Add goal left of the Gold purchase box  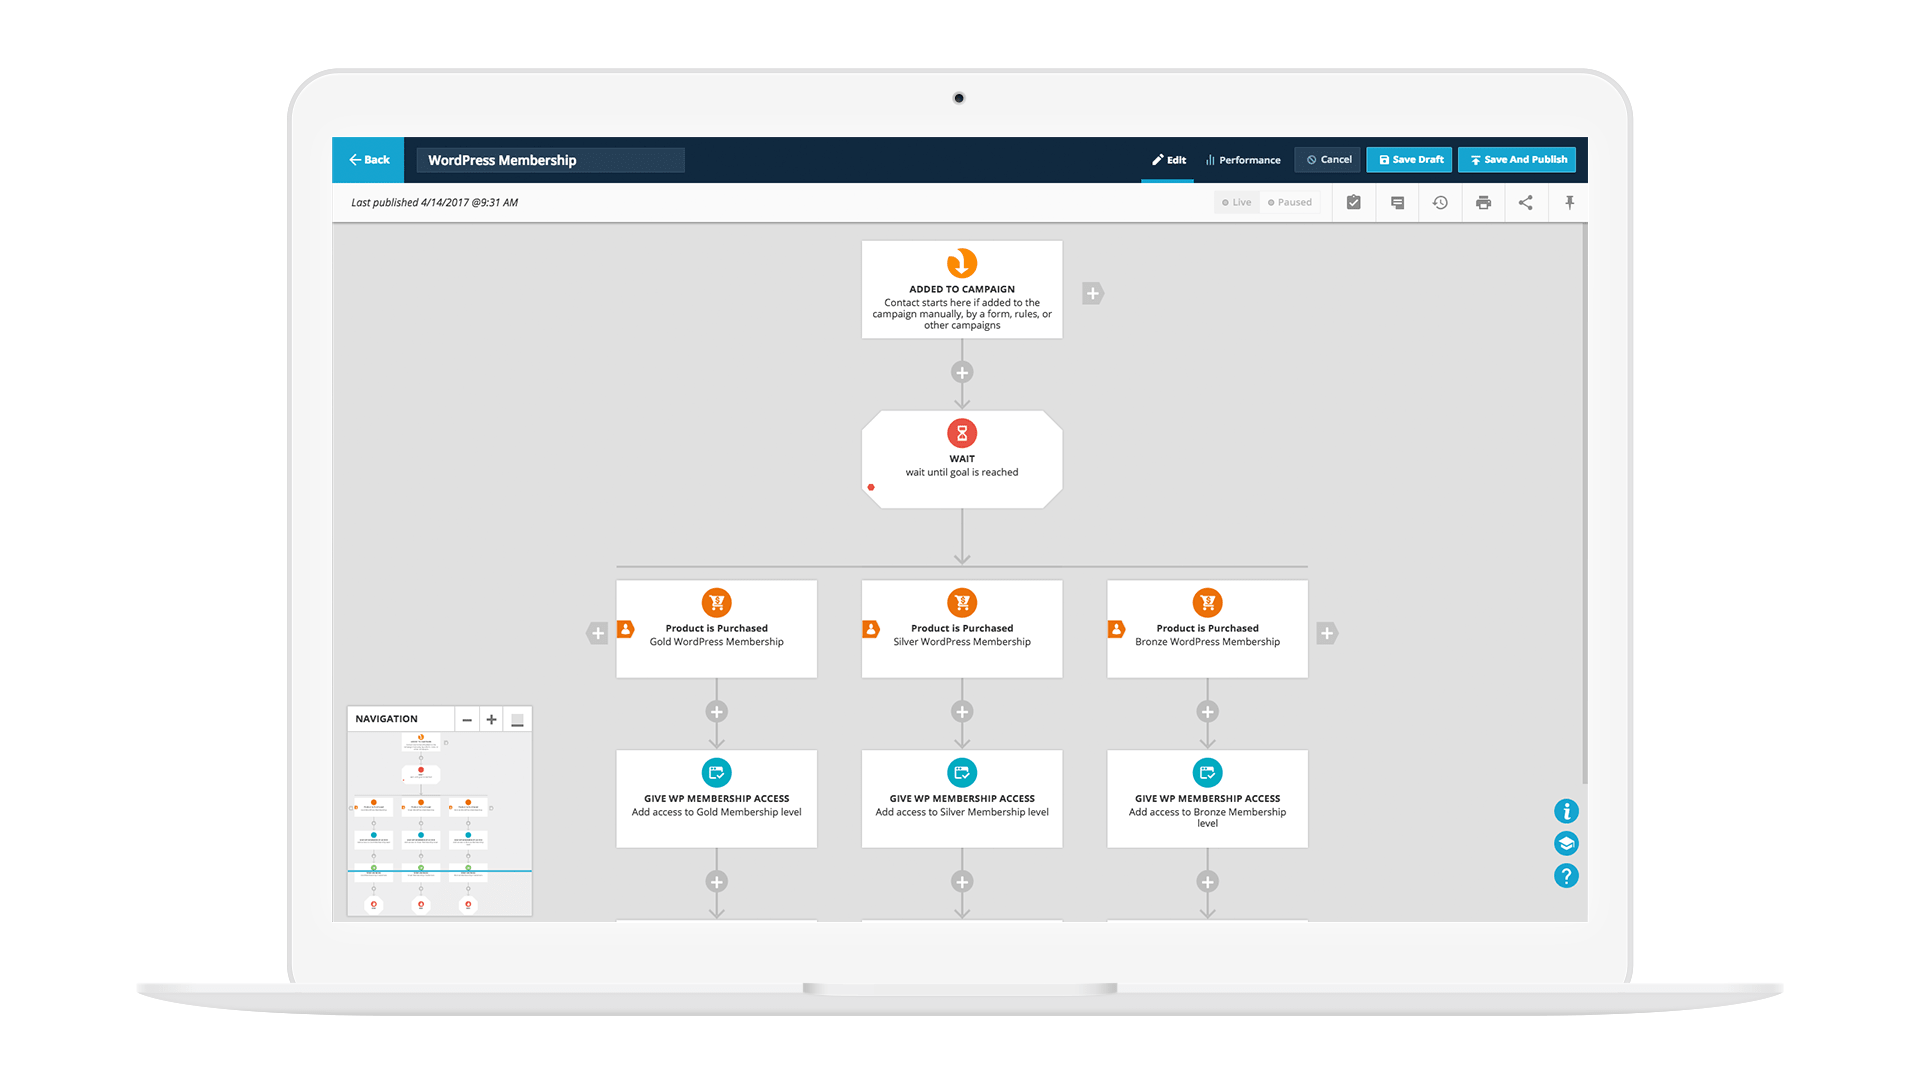pyautogui.click(x=597, y=633)
